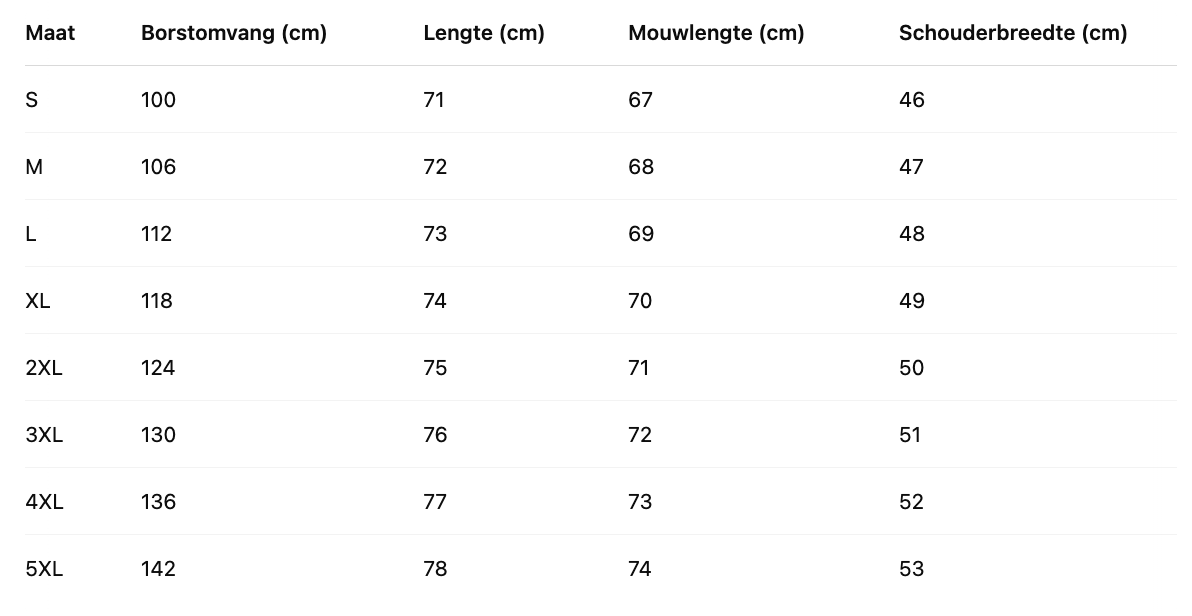Select the 5XL size row label
This screenshot has height=616, width=1192.
point(44,569)
